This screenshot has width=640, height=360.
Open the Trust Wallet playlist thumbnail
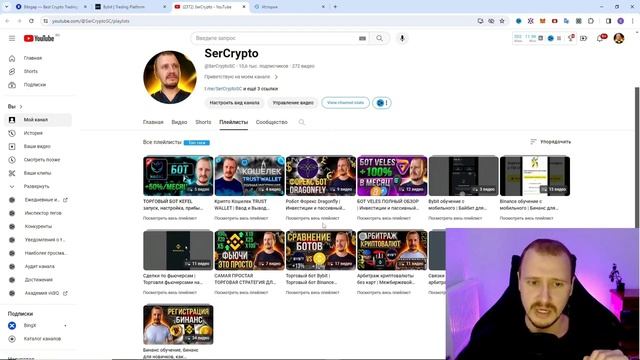click(x=249, y=176)
